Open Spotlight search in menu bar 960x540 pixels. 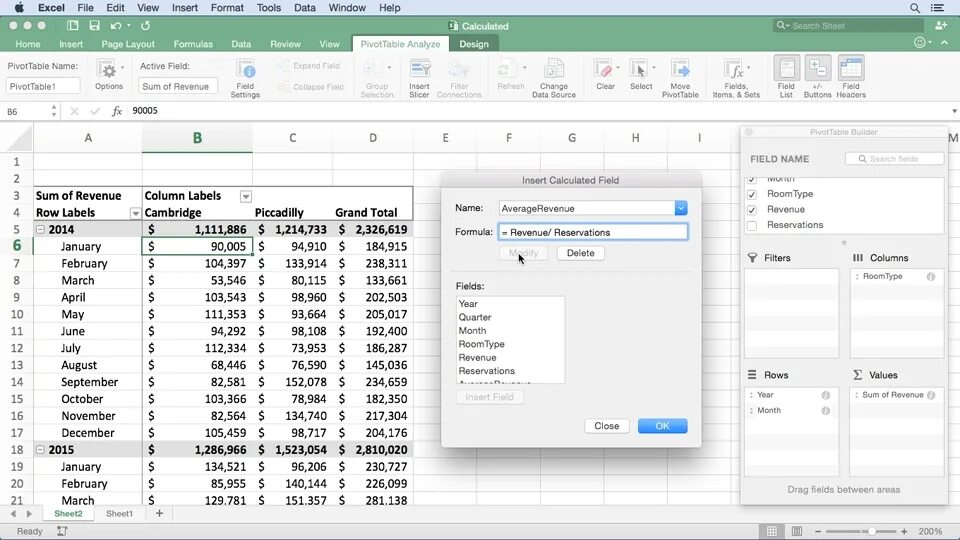(x=915, y=8)
